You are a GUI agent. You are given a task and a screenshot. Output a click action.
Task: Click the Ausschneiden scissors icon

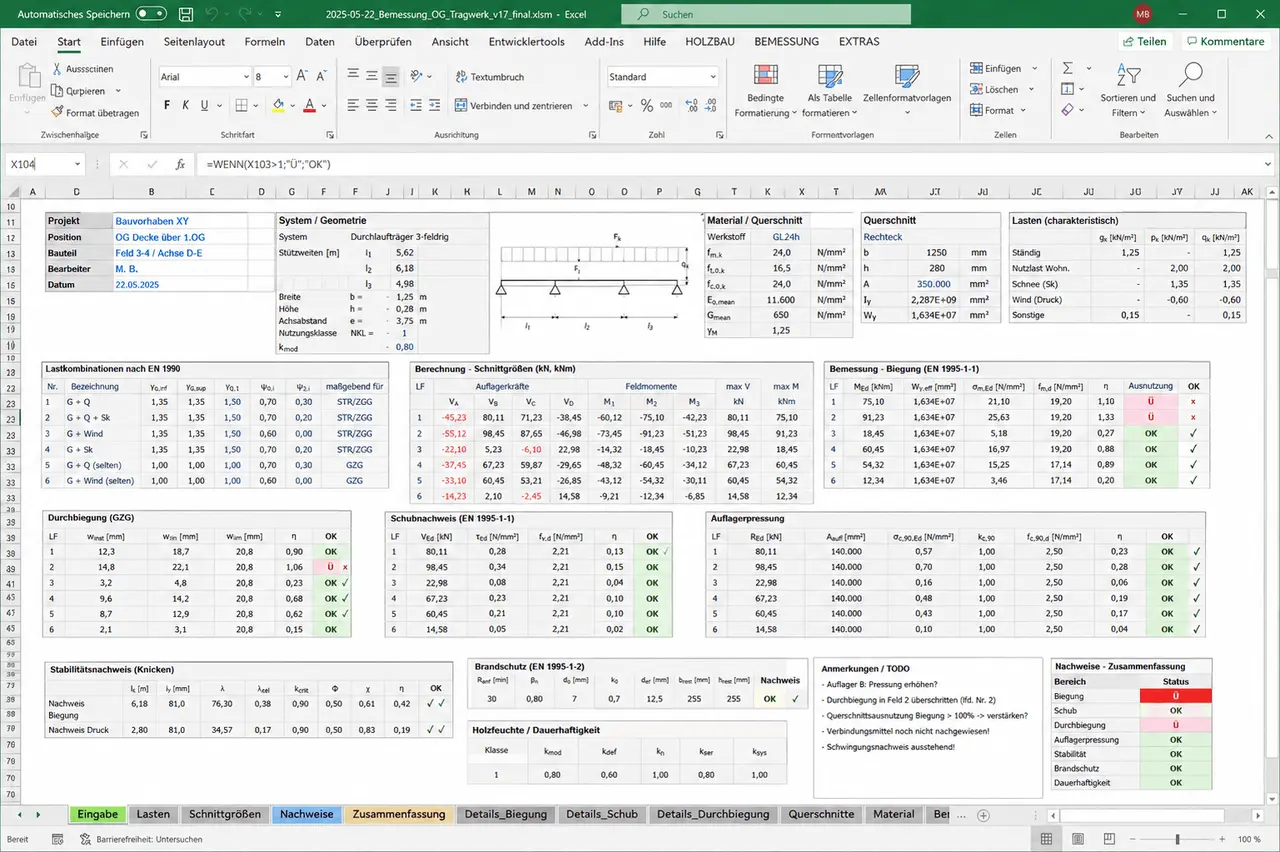57,69
